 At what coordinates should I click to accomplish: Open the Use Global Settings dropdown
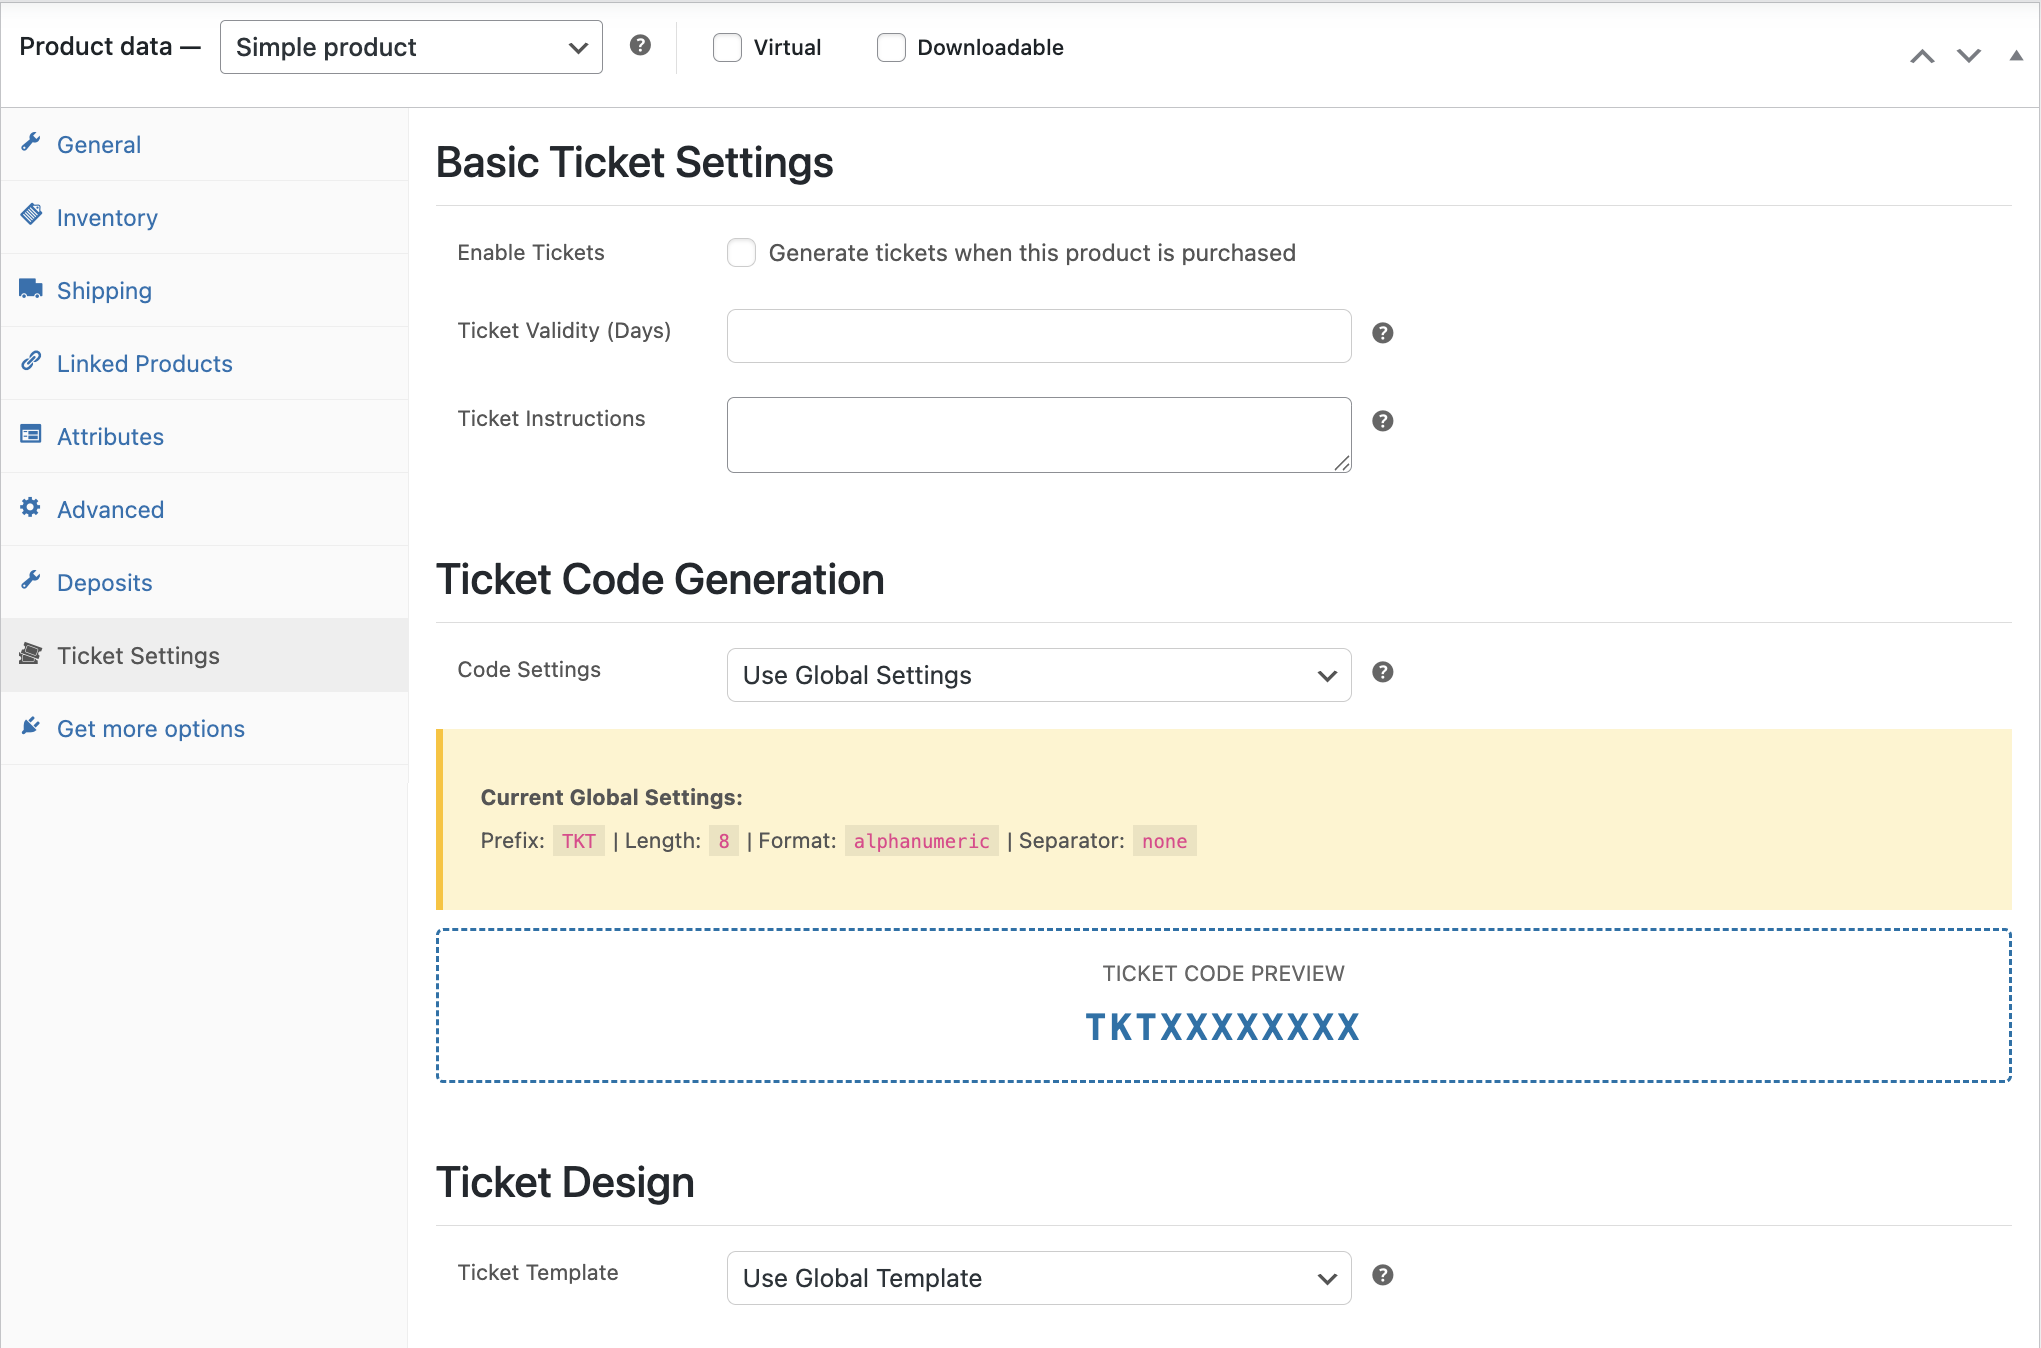[x=1038, y=675]
